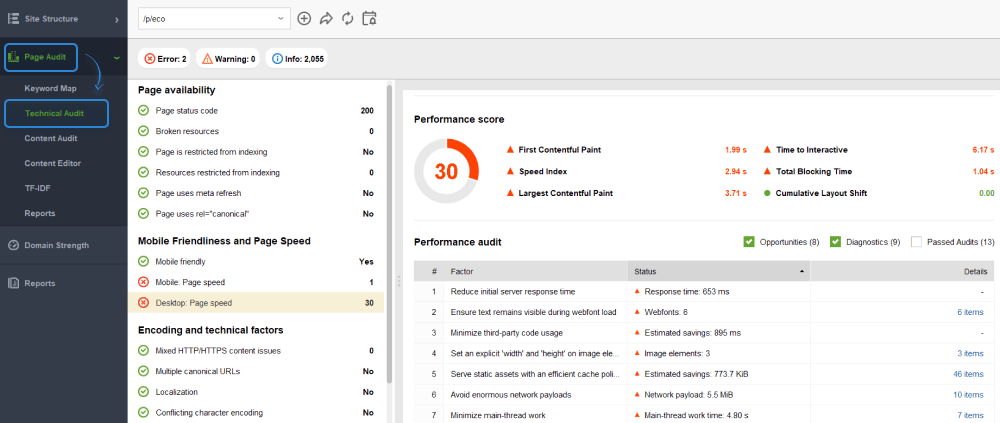Select Resources restricted from indexing row
Viewport: 1000px width, 423px height.
click(256, 172)
